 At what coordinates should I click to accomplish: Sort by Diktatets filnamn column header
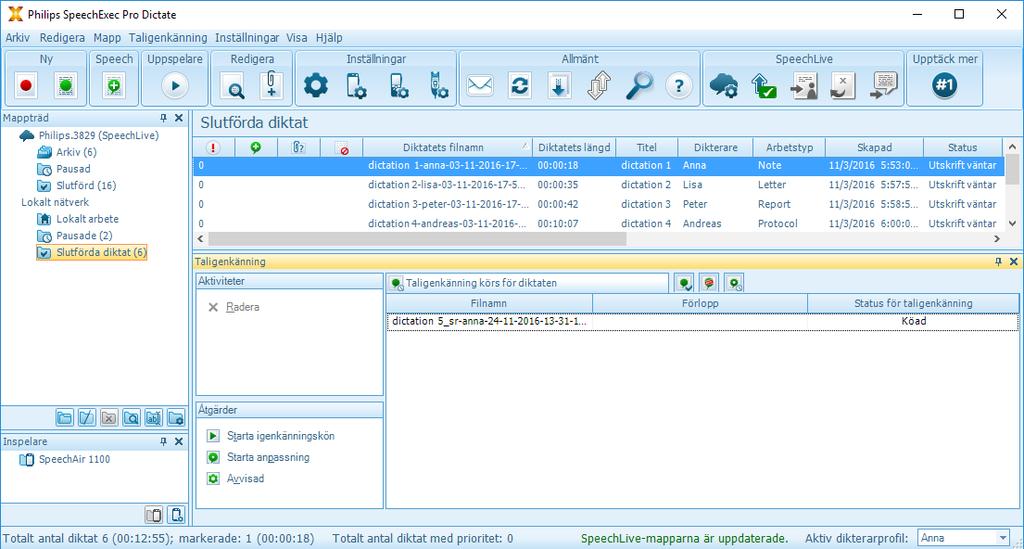[448, 148]
